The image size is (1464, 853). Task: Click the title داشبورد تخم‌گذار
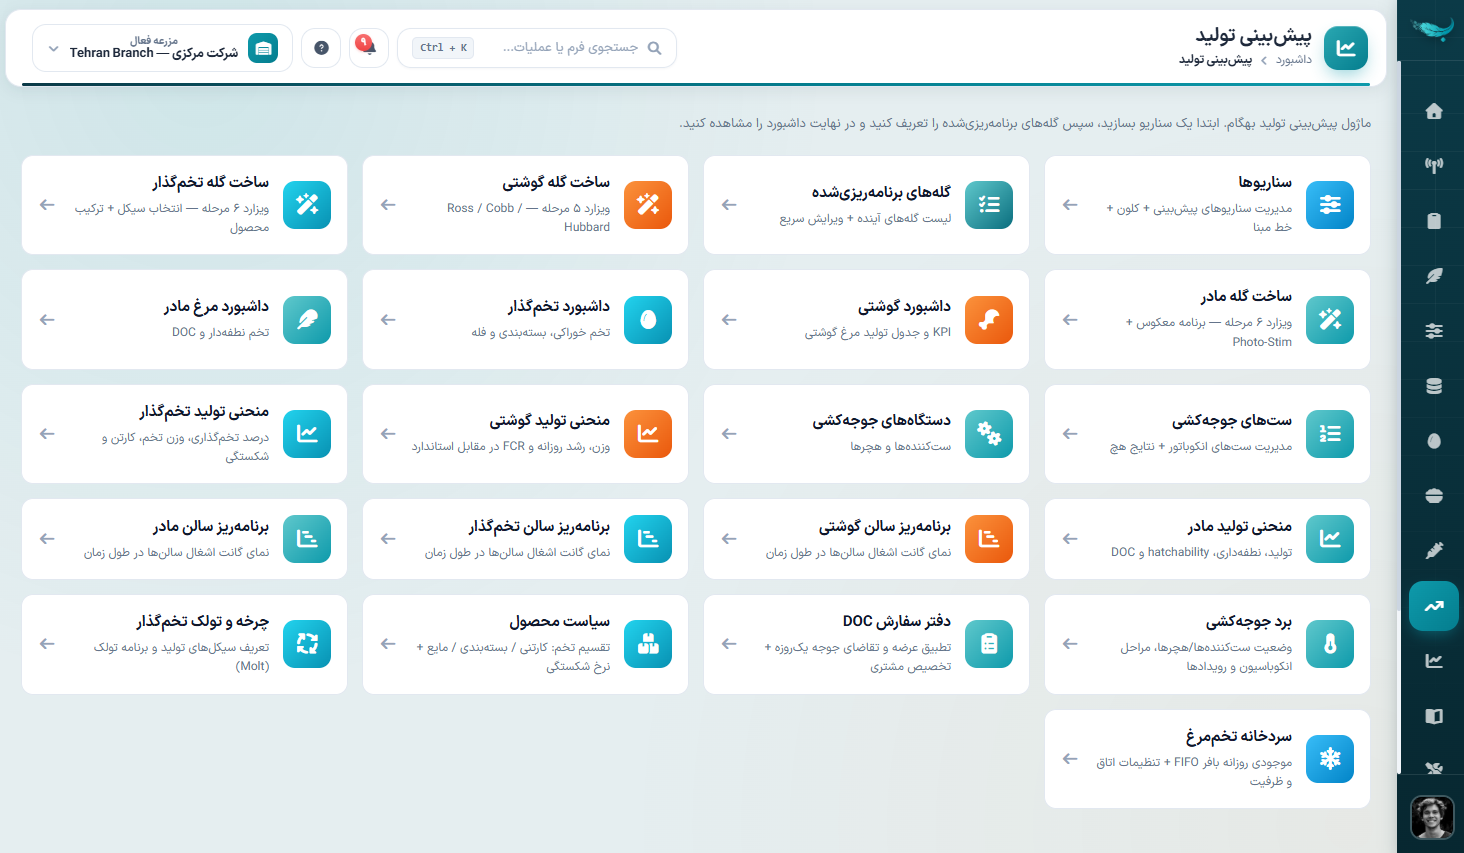[558, 306]
